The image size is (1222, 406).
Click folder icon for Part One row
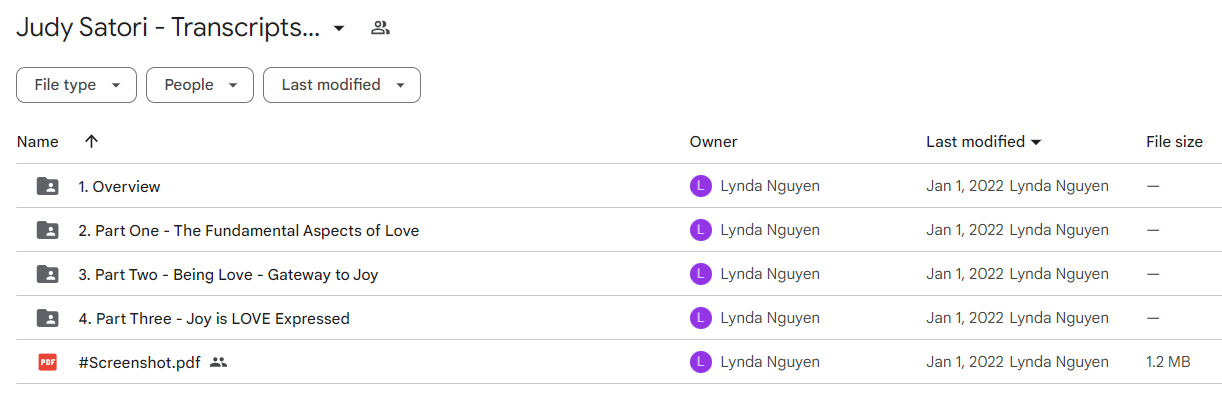pos(47,230)
